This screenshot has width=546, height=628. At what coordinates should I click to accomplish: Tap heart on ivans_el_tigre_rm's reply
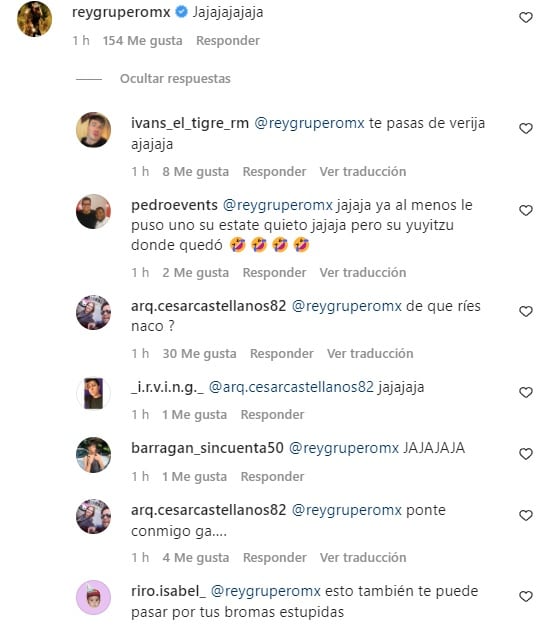click(526, 129)
